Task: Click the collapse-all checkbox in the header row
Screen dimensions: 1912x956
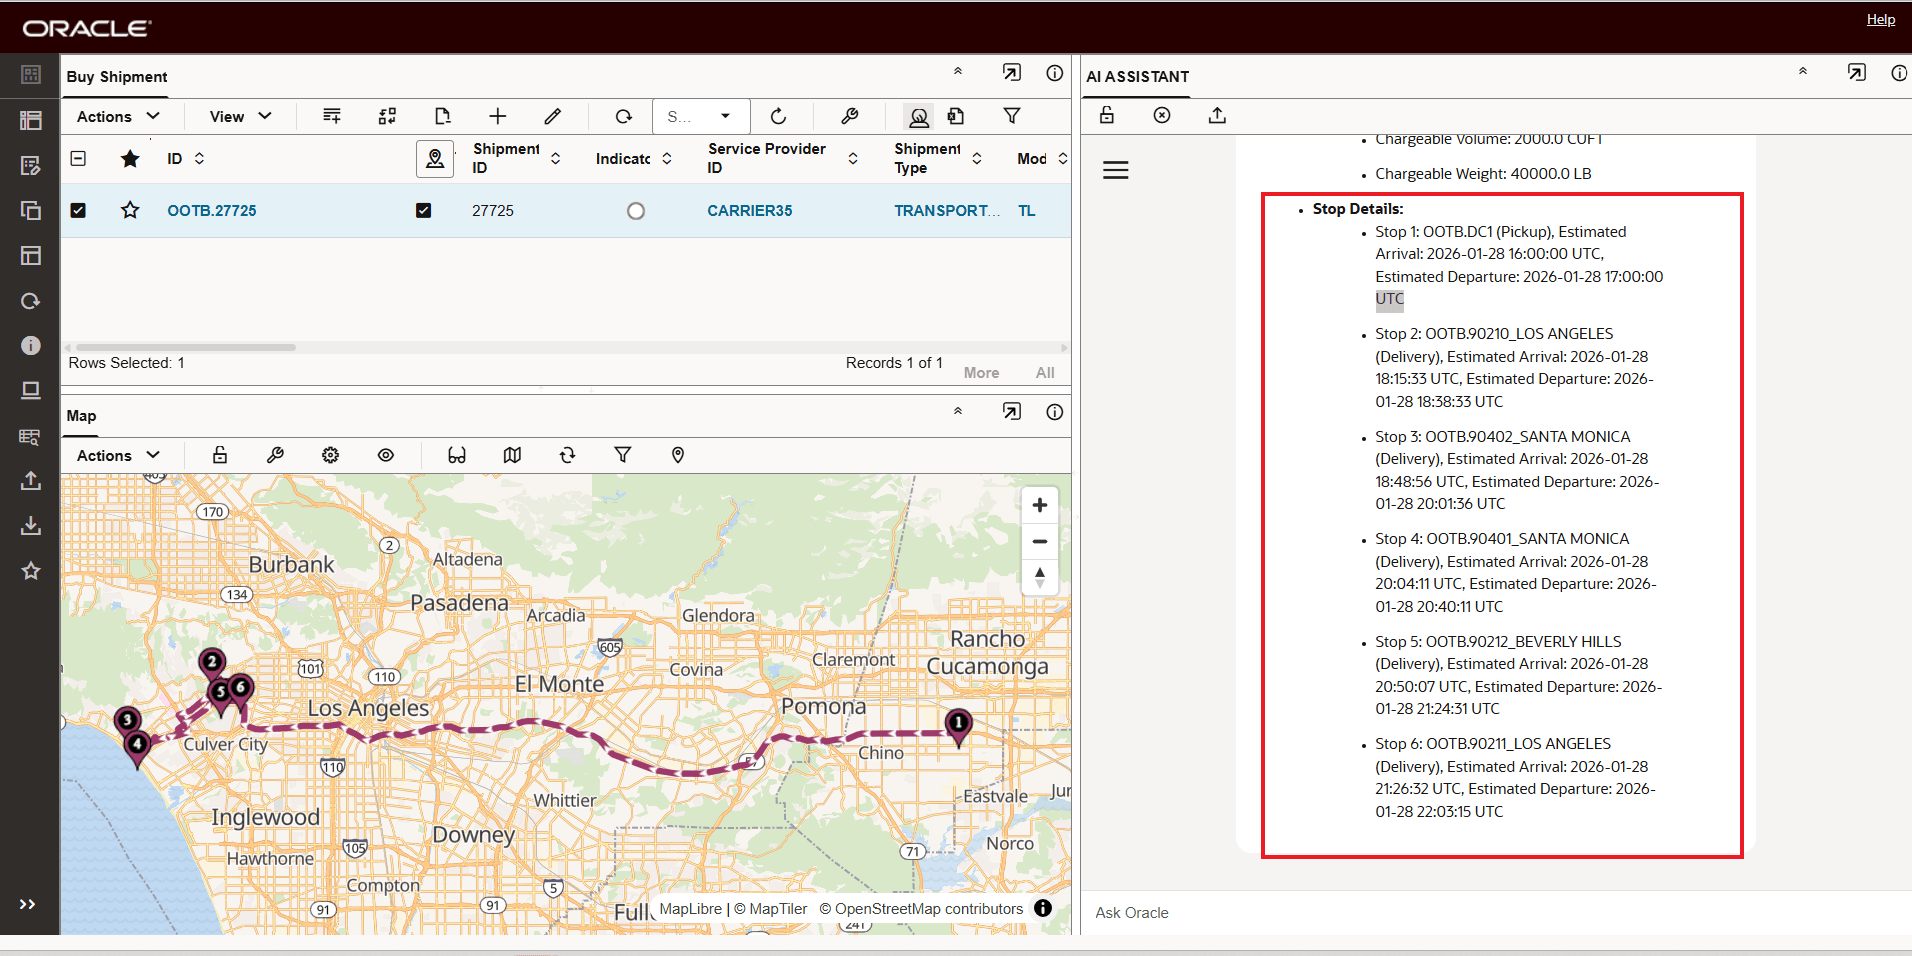Action: pyautogui.click(x=78, y=158)
